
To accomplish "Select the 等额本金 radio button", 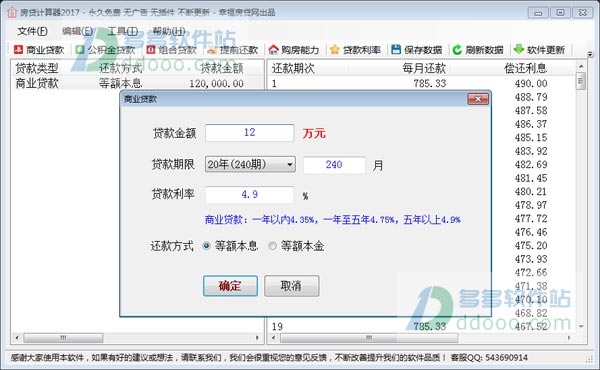I will (272, 246).
